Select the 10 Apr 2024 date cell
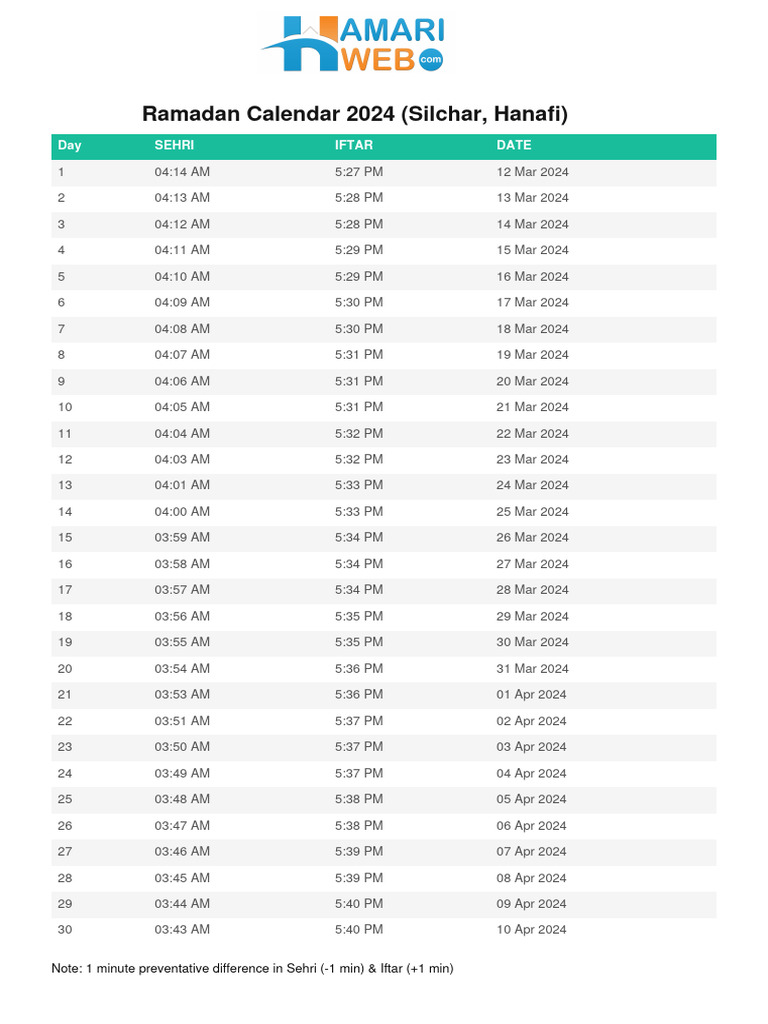Screen dimensions: 768x1024 coord(531,929)
